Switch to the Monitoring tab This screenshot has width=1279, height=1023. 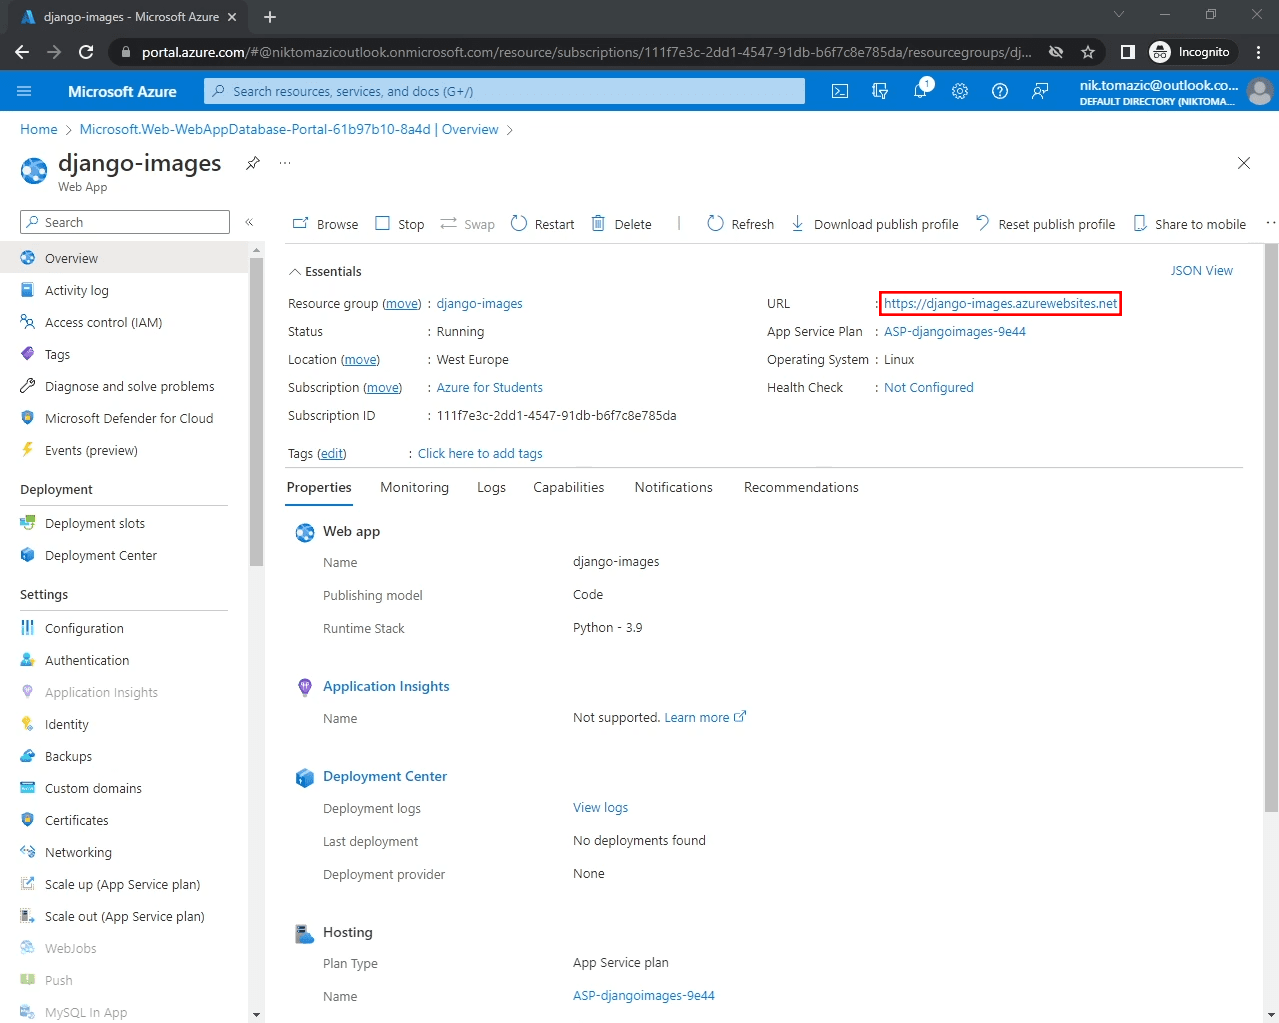(x=414, y=488)
